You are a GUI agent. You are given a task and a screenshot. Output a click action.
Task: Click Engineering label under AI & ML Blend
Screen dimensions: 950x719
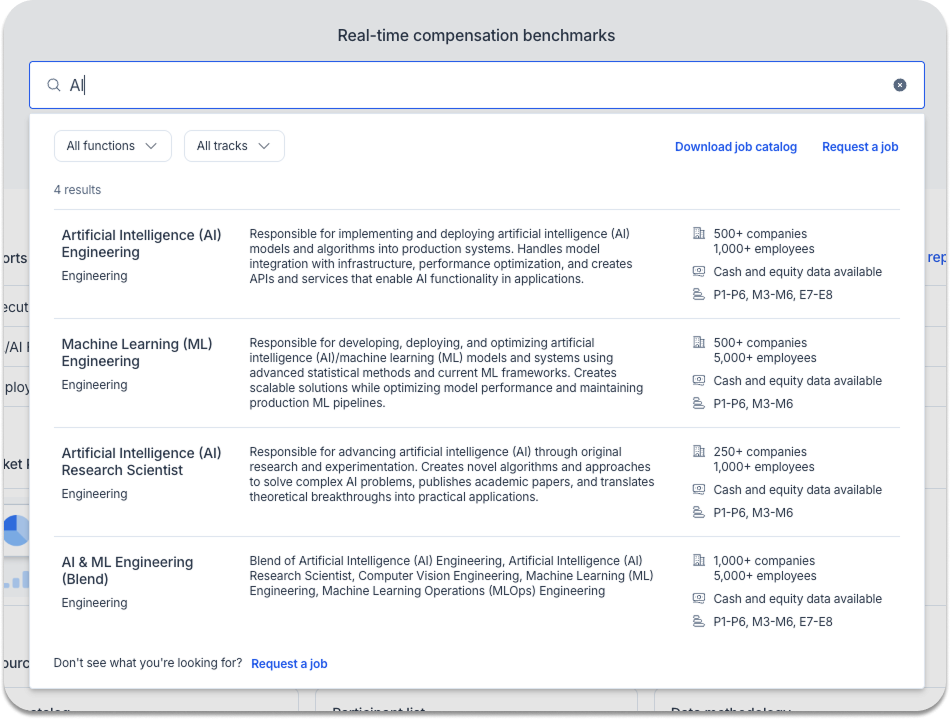click(95, 603)
